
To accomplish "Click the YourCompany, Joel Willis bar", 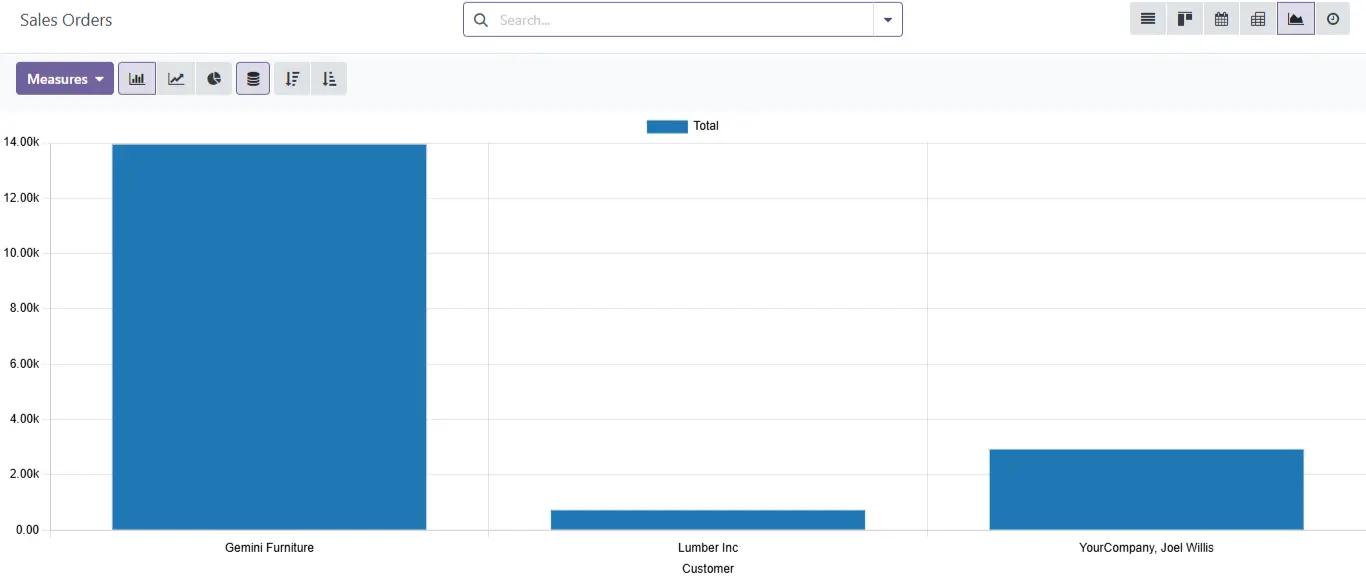I will click(x=1146, y=489).
